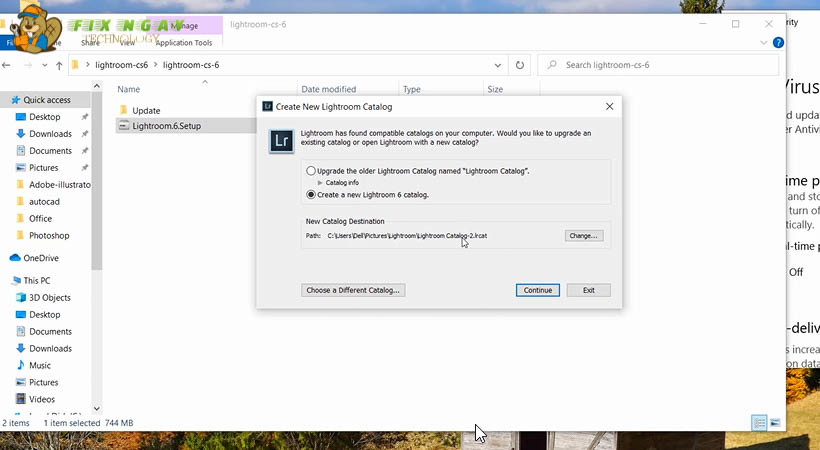Open the Lightroom.6.Setup file

tap(166, 126)
